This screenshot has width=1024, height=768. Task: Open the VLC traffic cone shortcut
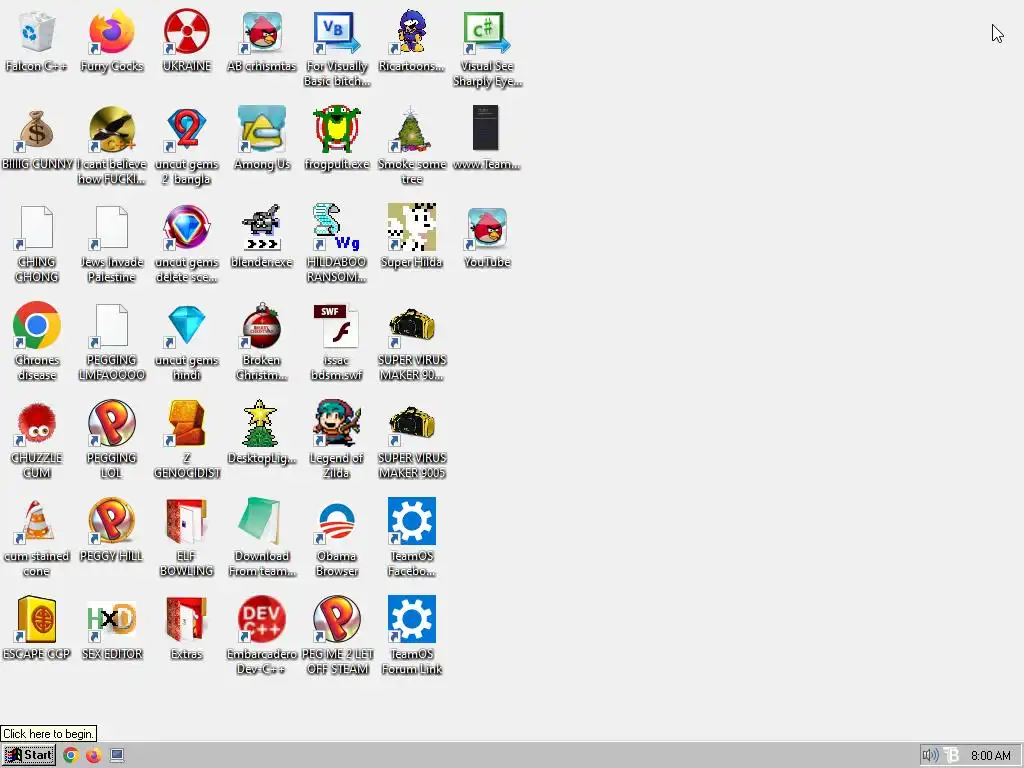(x=37, y=521)
